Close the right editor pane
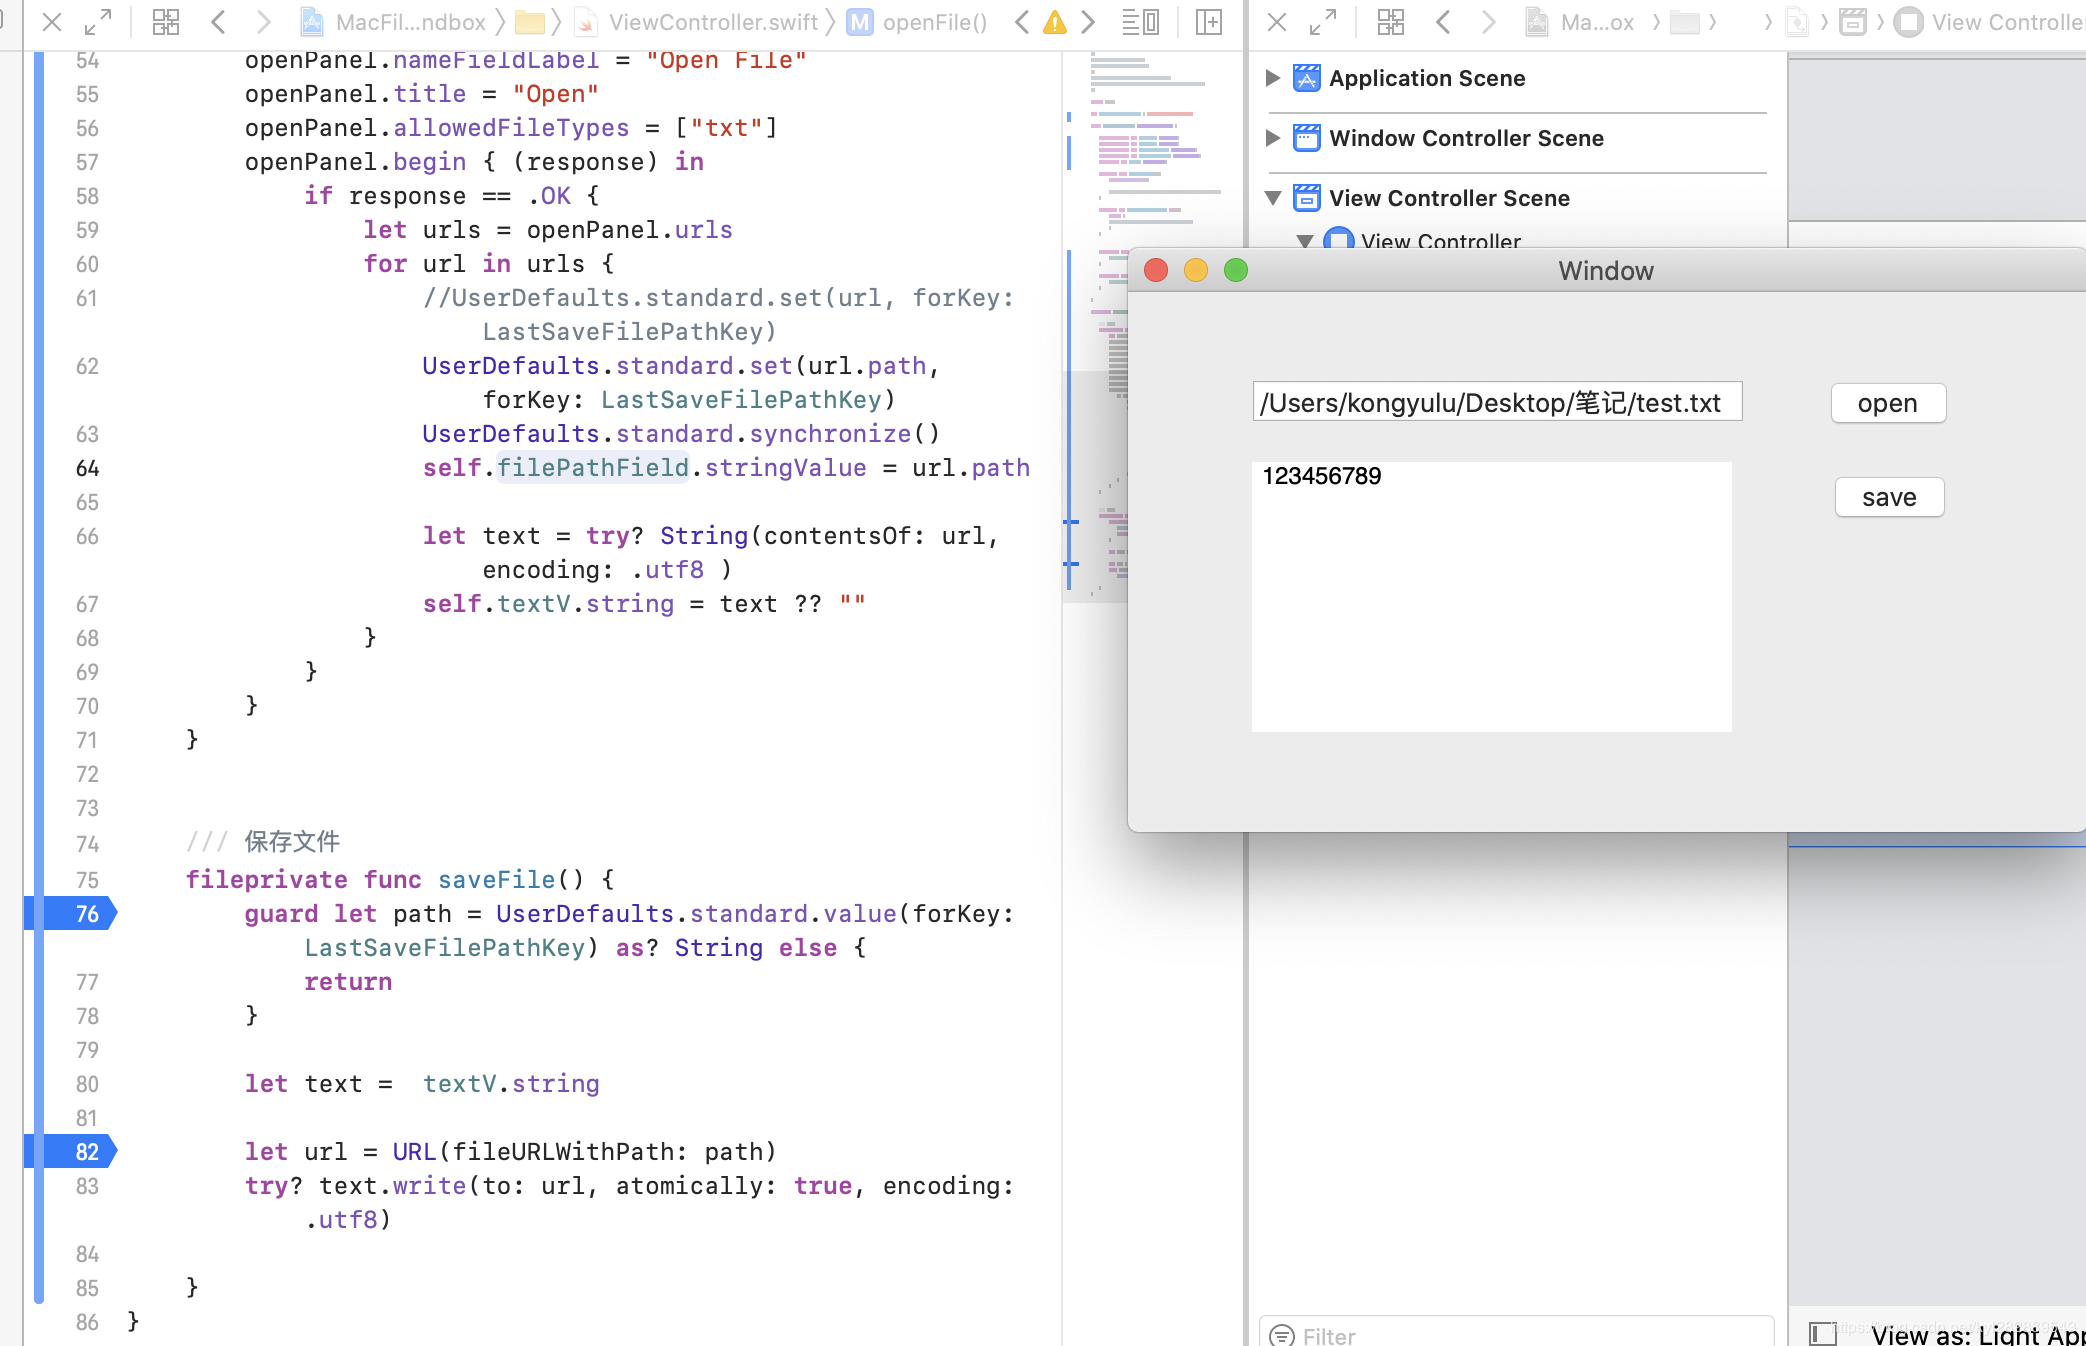This screenshot has width=2086, height=1346. click(x=1276, y=22)
